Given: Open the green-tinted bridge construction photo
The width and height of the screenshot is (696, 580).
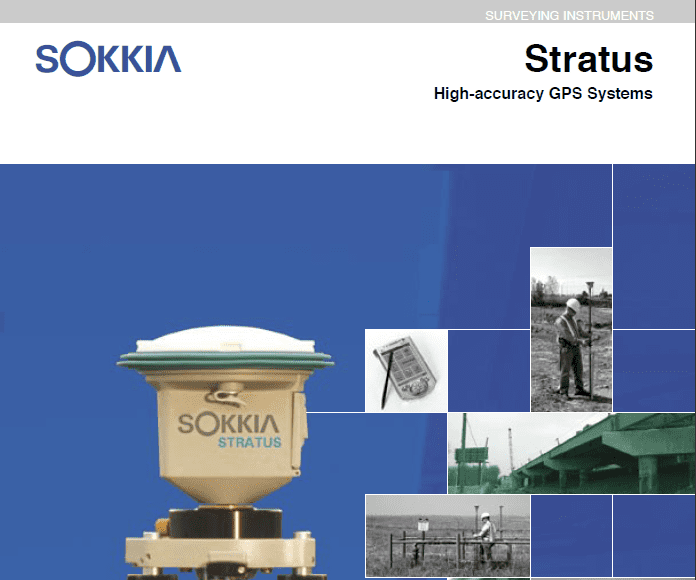Looking at the screenshot, I should tap(570, 453).
